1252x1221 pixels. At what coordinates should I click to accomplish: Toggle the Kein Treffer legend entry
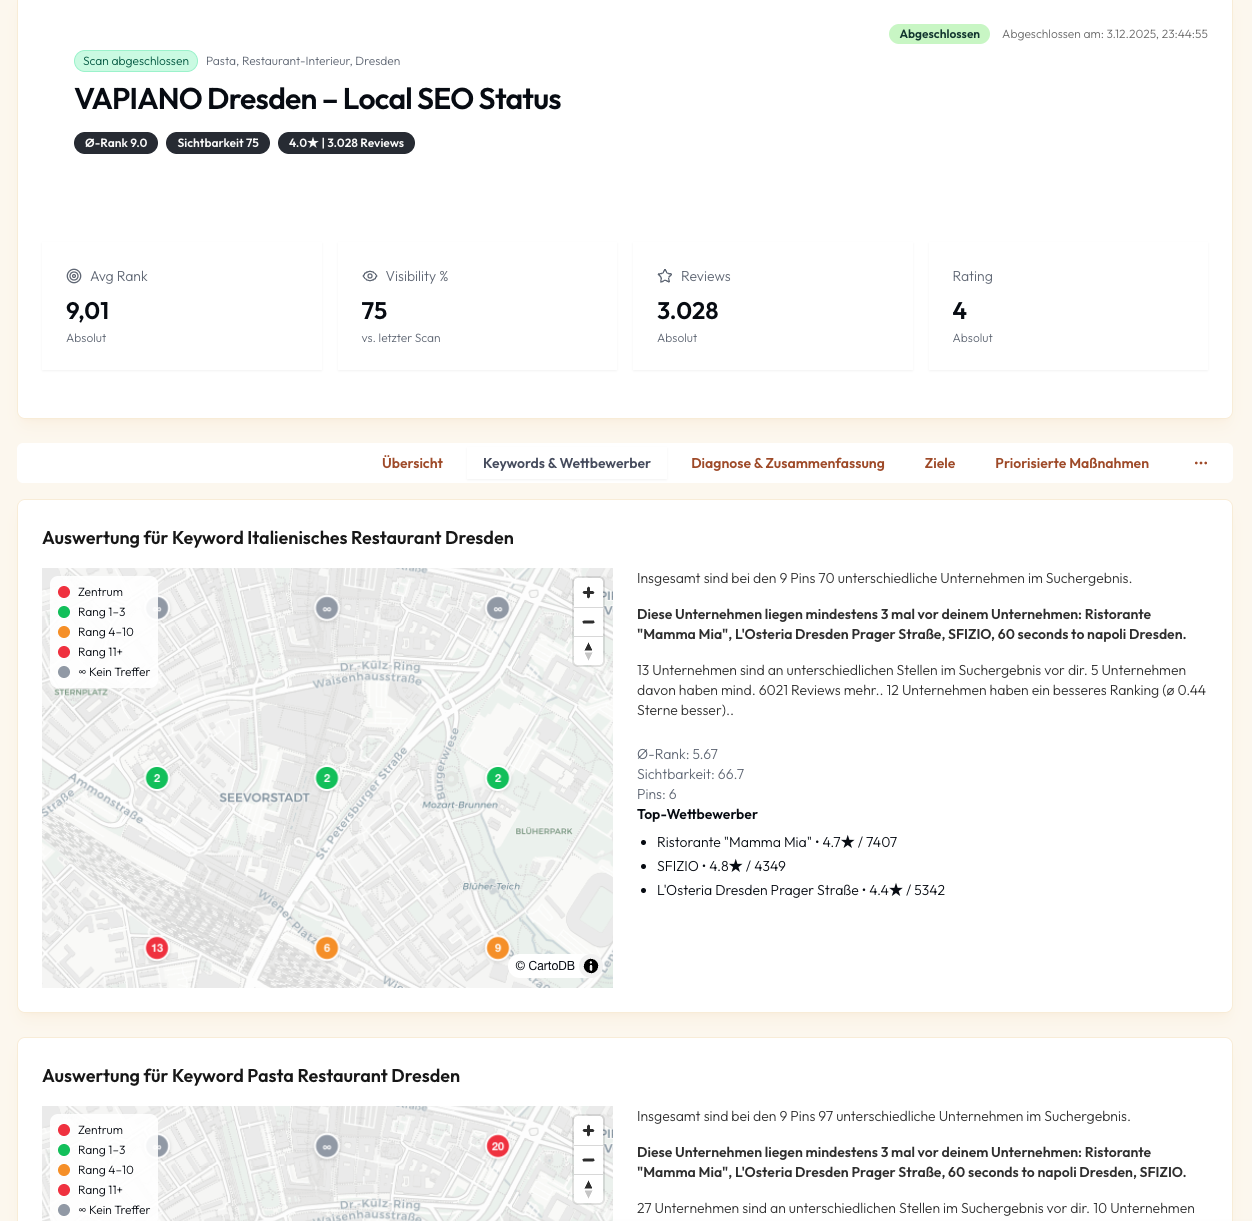pyautogui.click(x=114, y=671)
